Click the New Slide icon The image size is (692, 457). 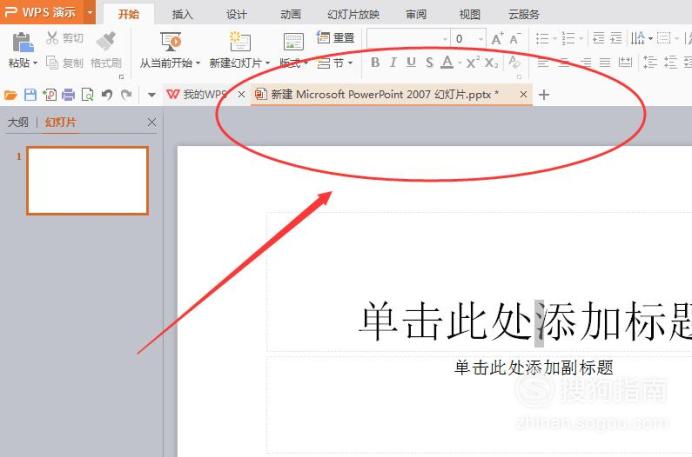[x=240, y=41]
